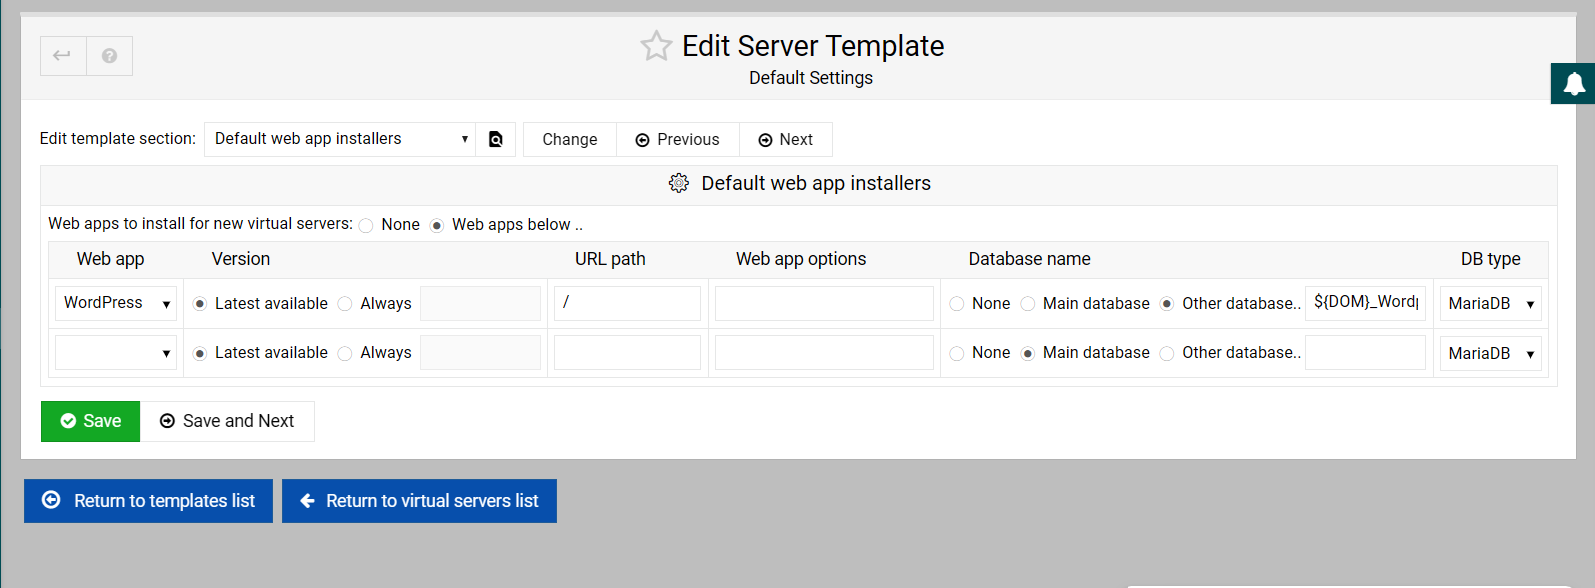Click the back arrow icon

tap(62, 56)
